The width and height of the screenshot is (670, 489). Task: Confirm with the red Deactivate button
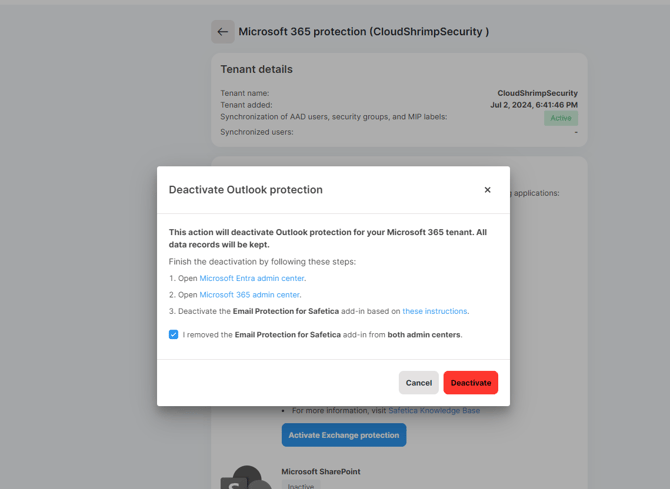(x=470, y=383)
